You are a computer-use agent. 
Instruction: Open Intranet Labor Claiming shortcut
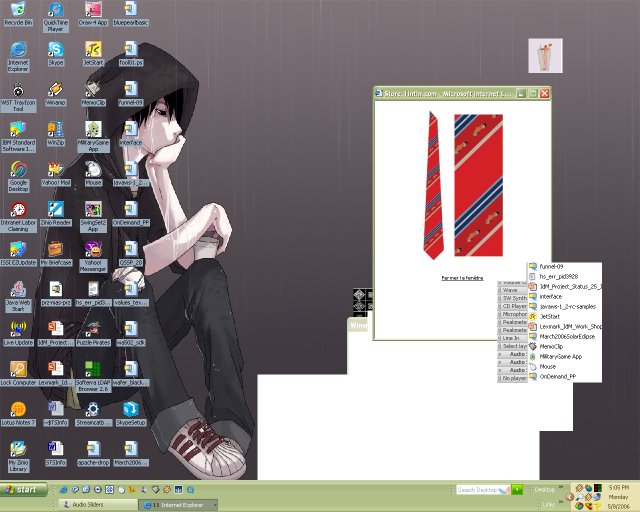coord(18,216)
